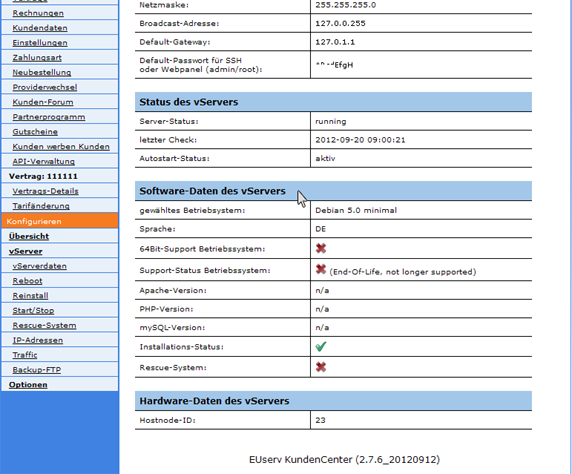572x474 pixels.
Task: Click the Hostnode-ID label
Action: 167,420
